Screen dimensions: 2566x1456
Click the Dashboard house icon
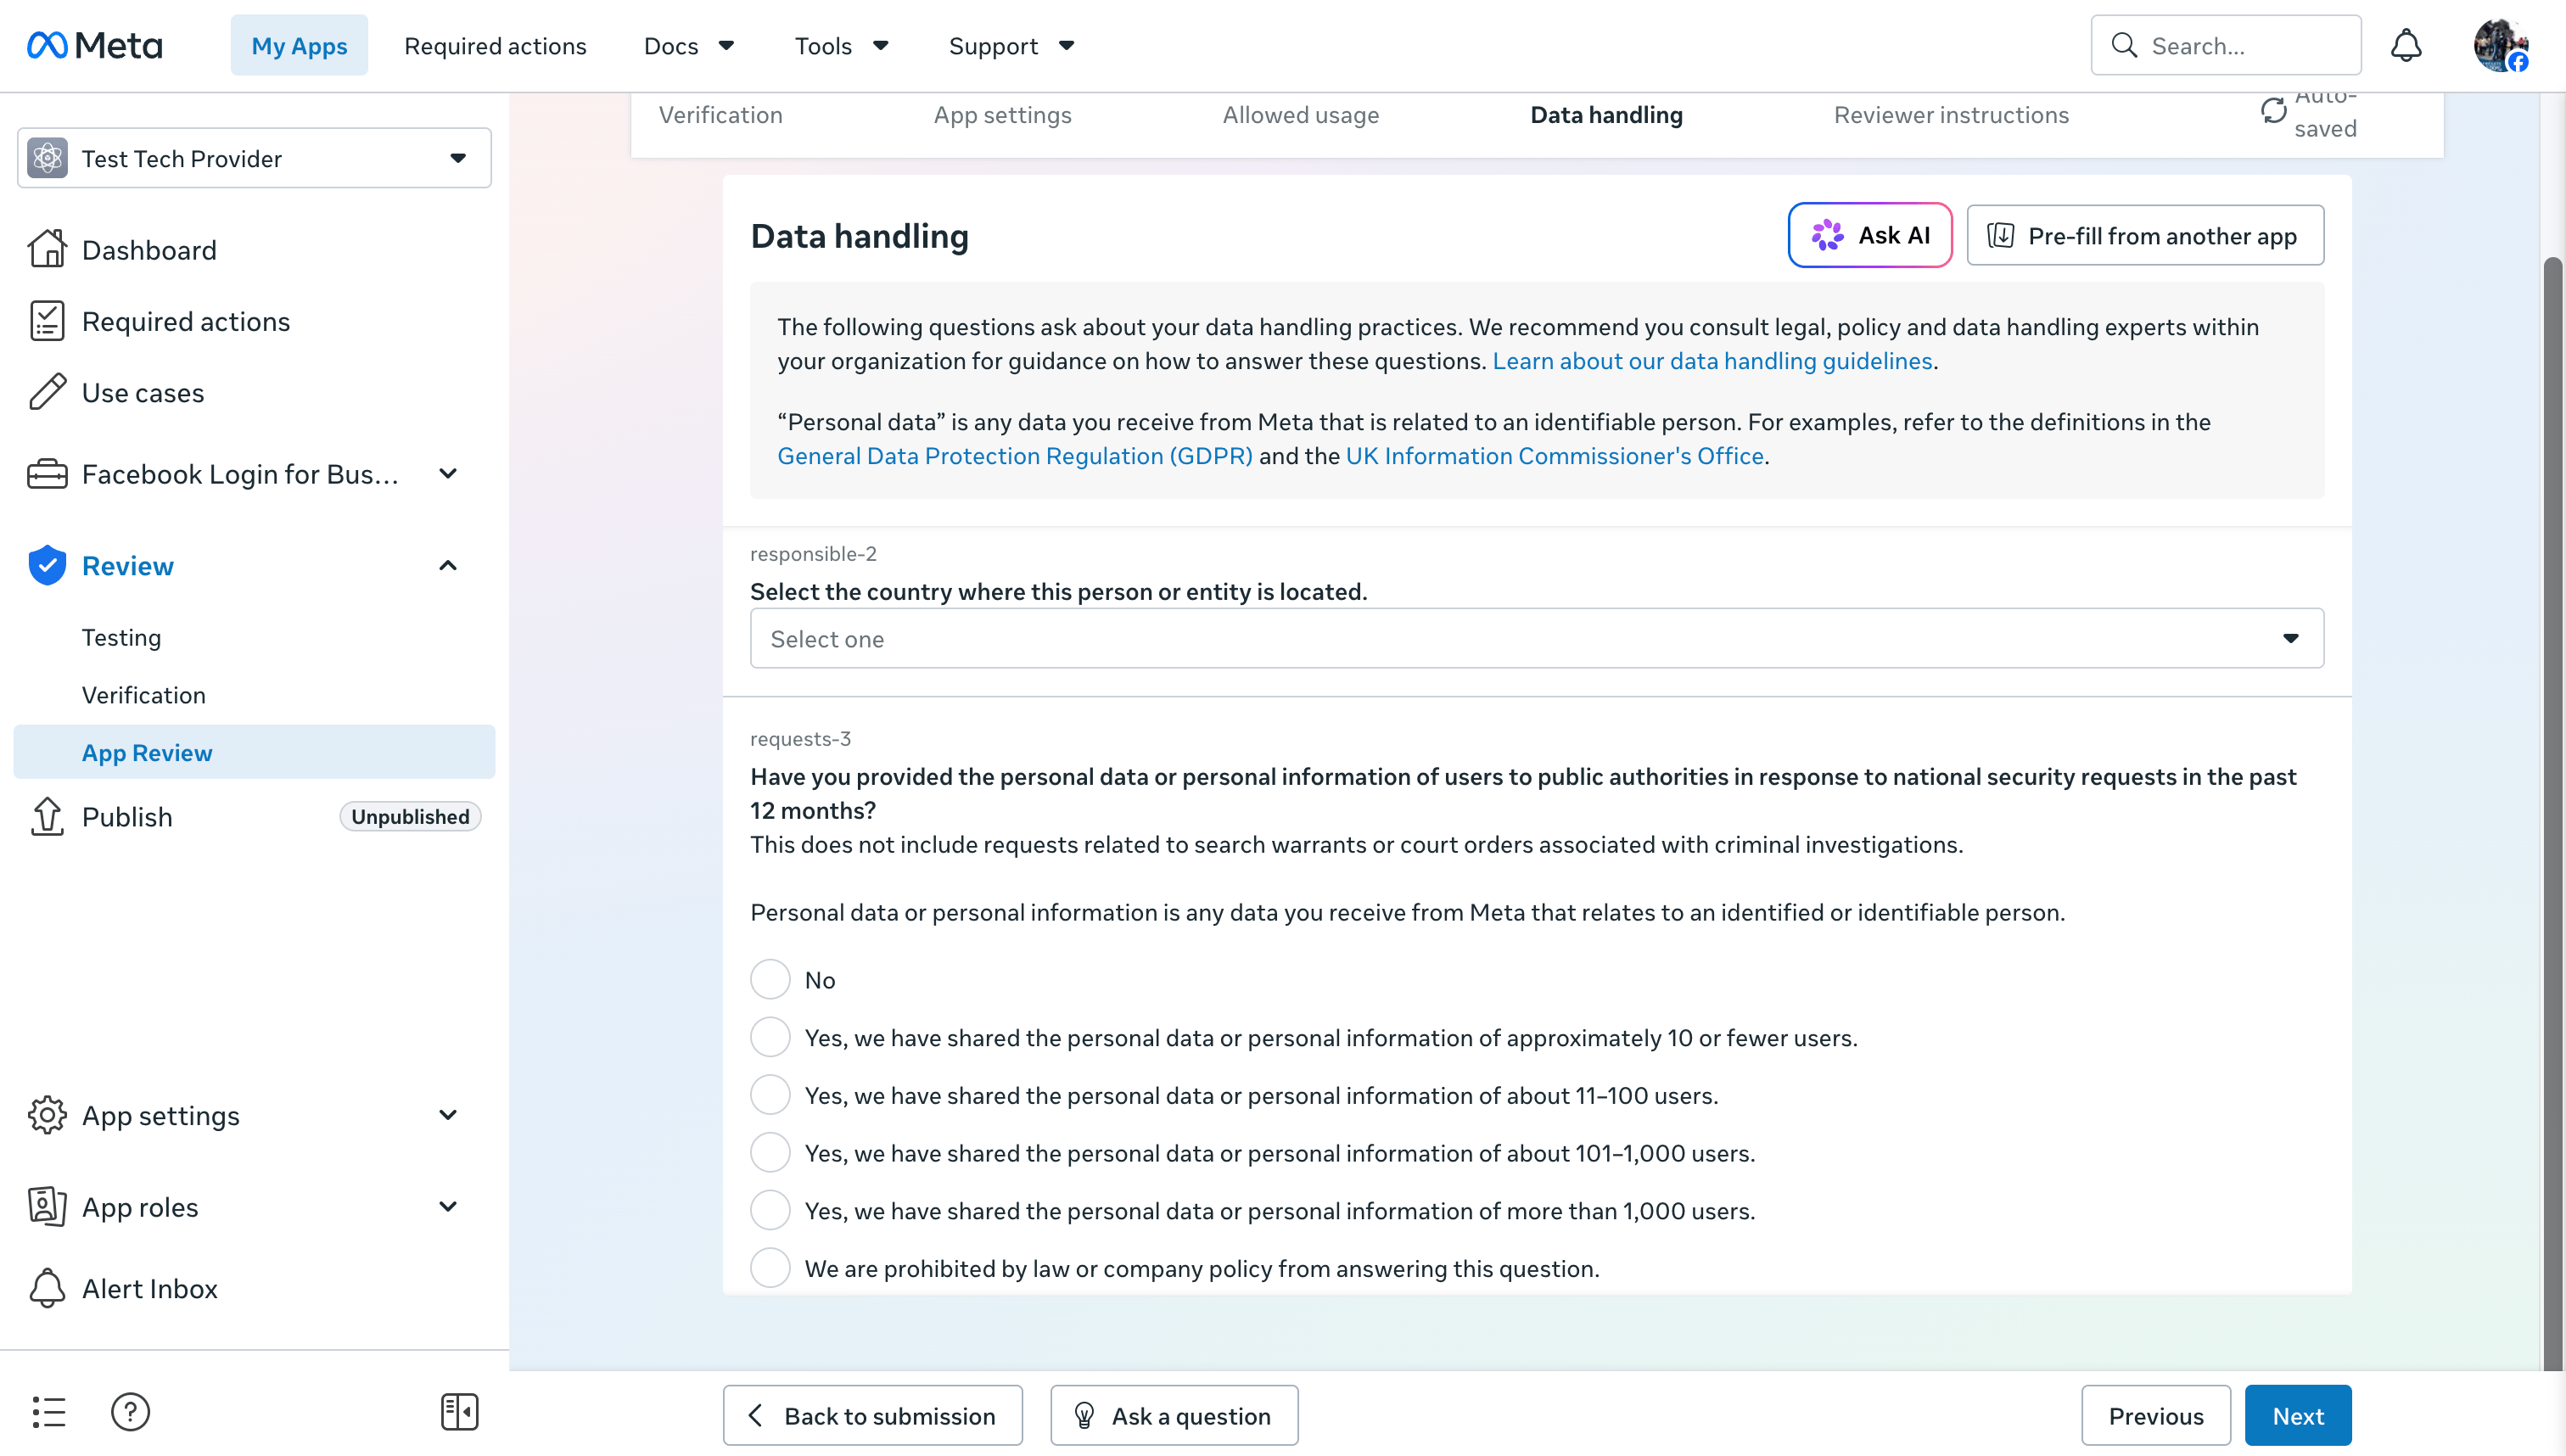click(47, 249)
